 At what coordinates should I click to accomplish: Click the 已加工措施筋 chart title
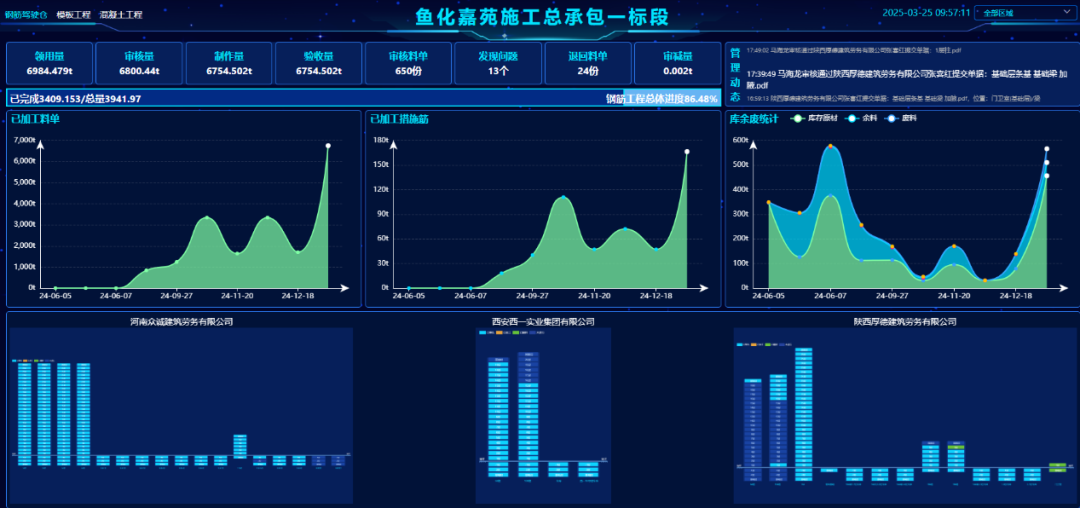point(399,118)
